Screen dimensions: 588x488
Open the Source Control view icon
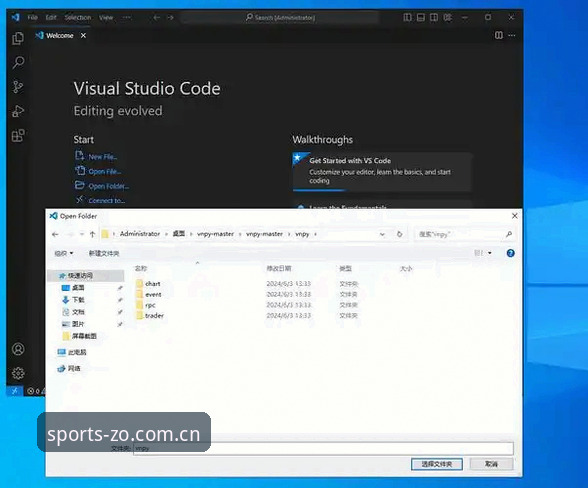[18, 87]
